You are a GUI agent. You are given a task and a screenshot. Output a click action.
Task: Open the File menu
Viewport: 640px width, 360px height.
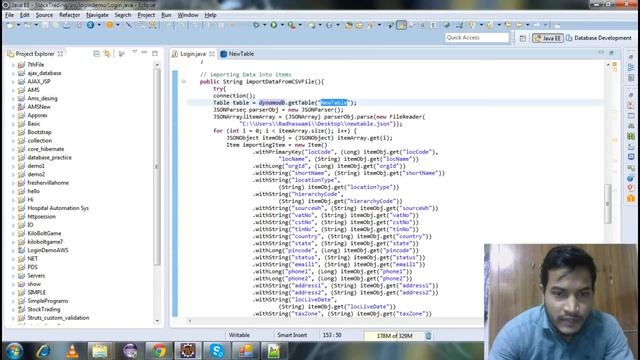(x=9, y=15)
